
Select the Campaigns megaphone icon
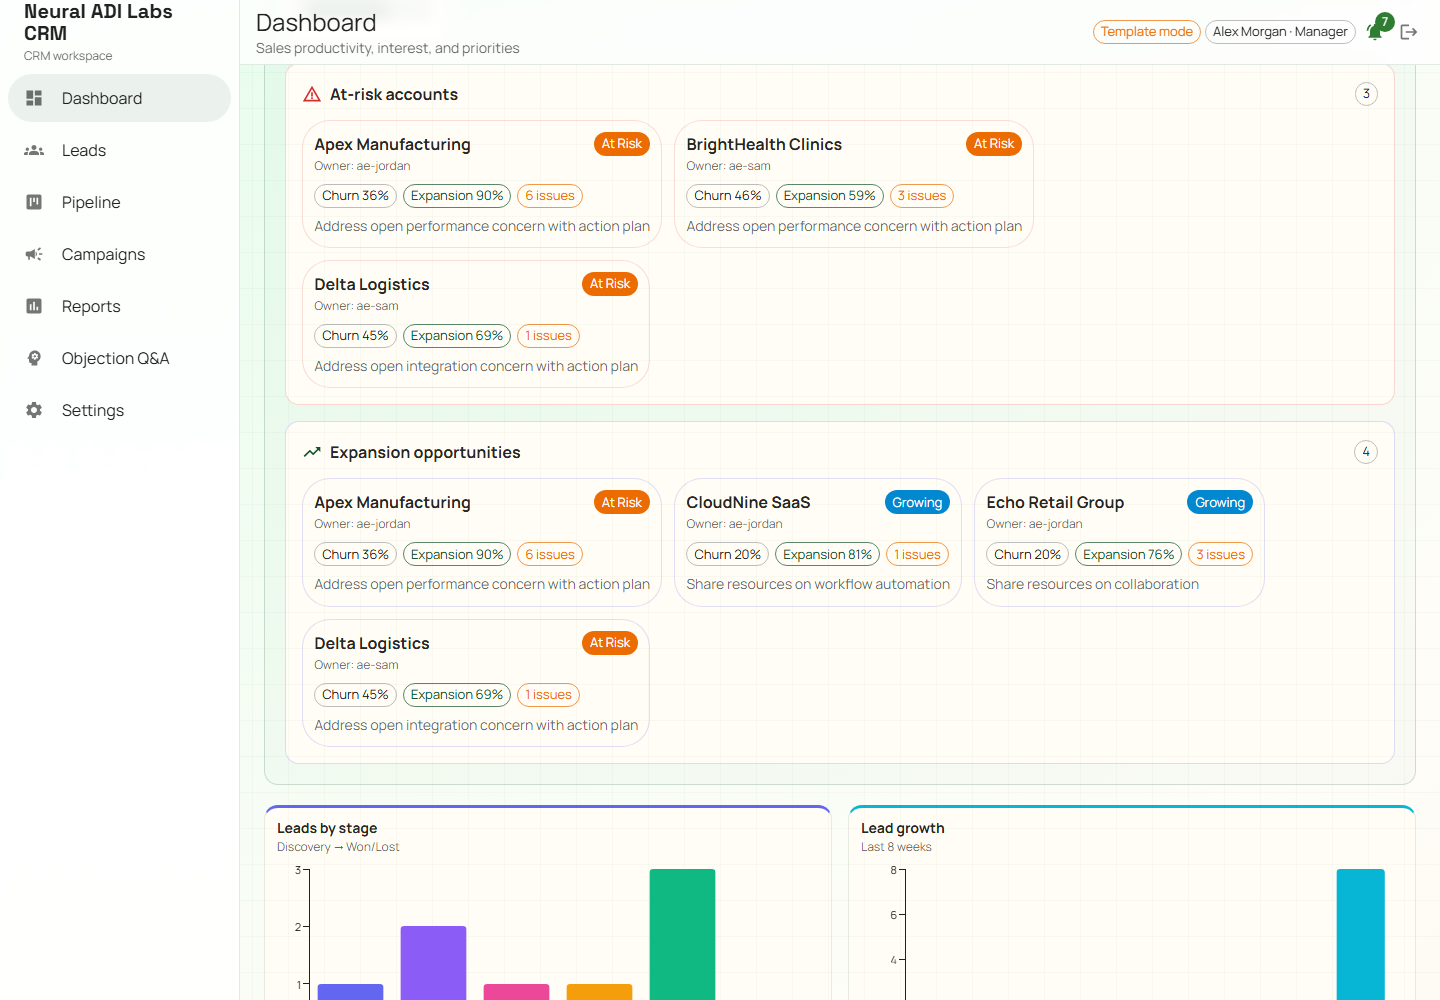click(34, 254)
